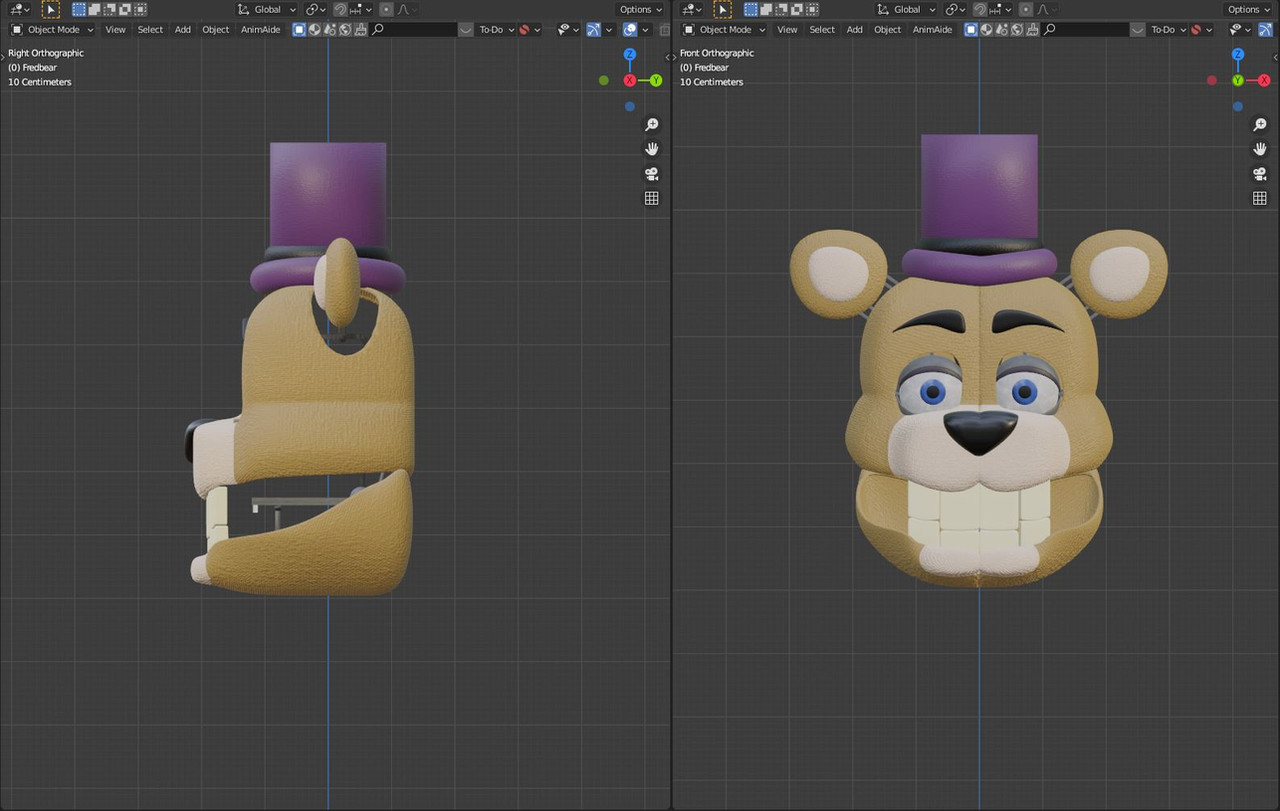Choose intersect selection mode in front viewport
Screen dimensions: 1280x811
coord(812,9)
